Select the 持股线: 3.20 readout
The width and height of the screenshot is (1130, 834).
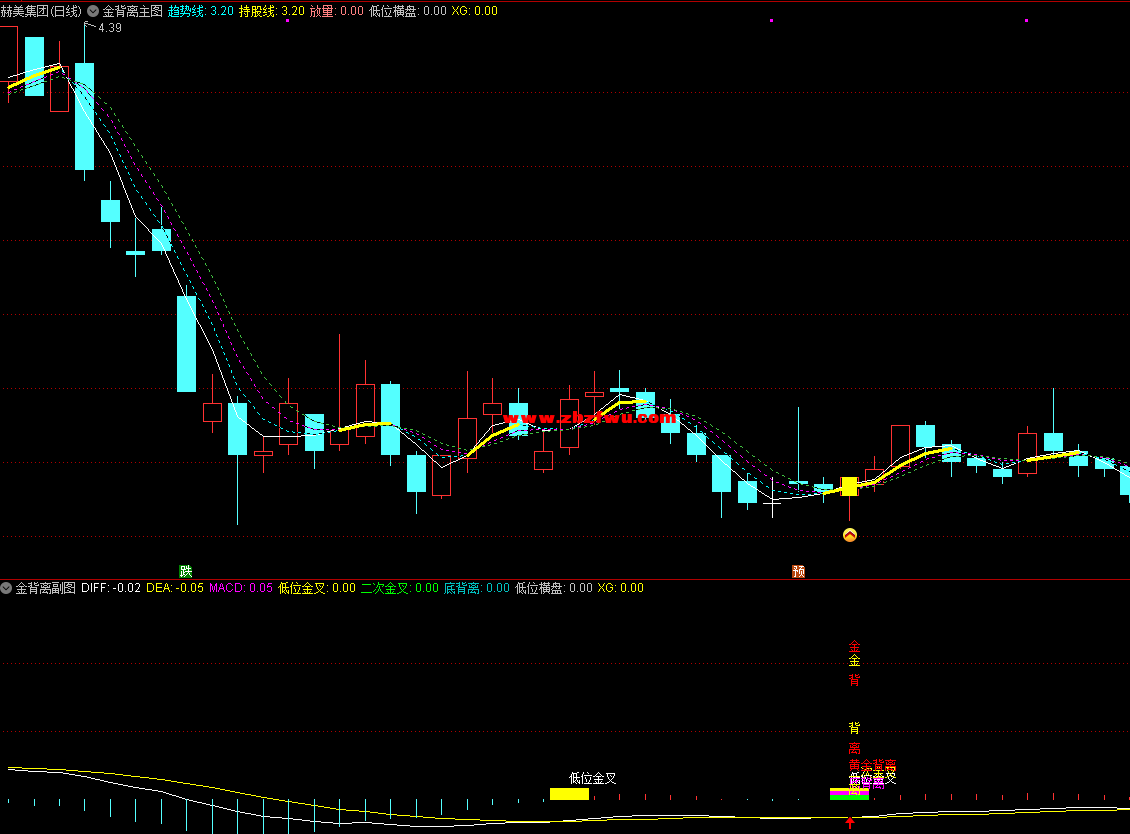pyautogui.click(x=272, y=11)
